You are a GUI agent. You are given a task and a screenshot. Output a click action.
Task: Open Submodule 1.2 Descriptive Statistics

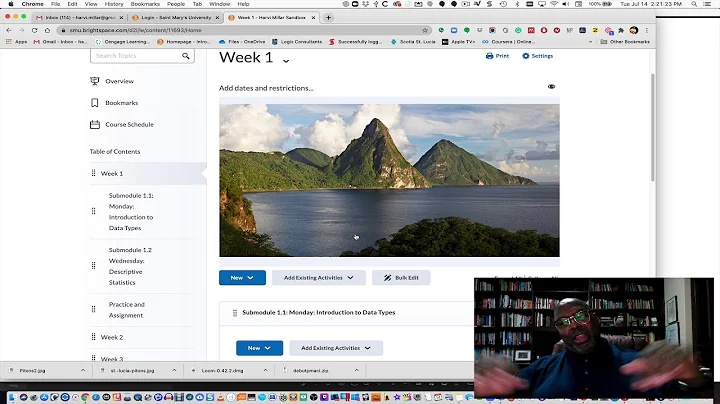pos(130,266)
